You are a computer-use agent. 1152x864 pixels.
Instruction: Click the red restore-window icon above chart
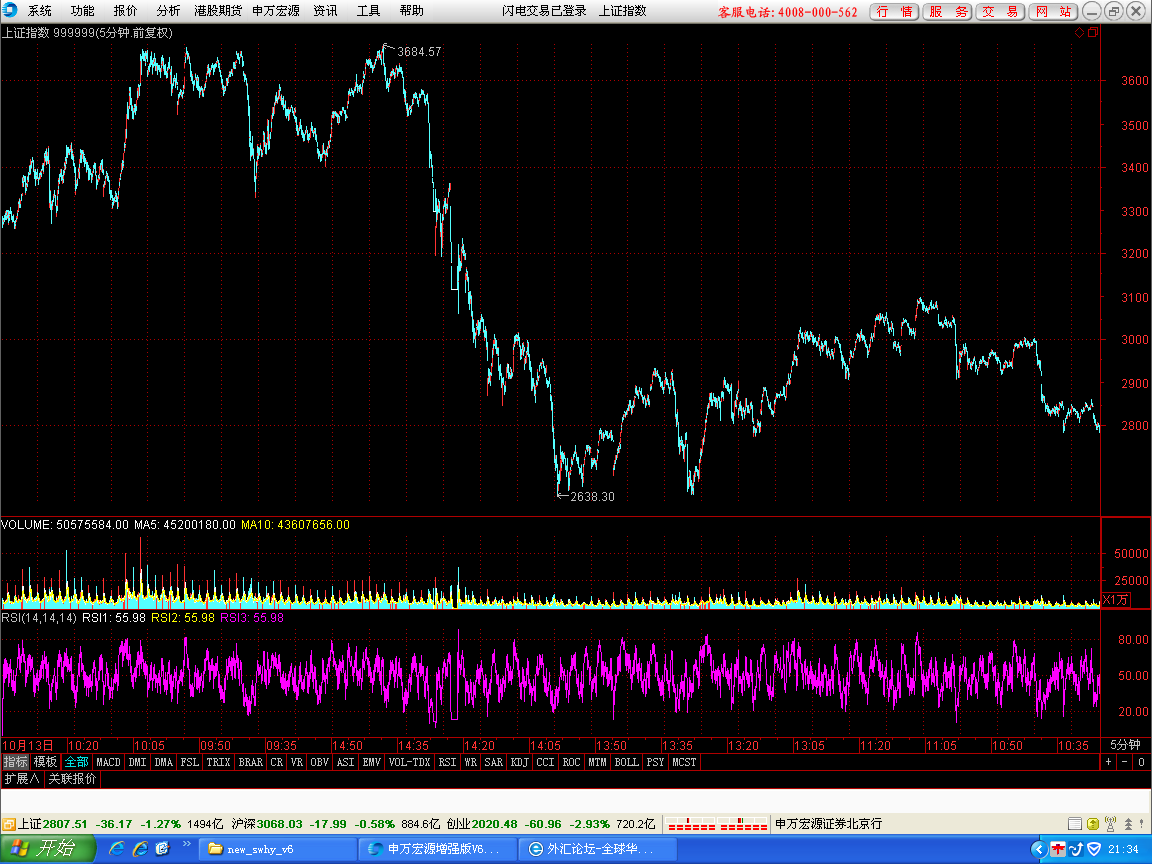pos(1093,32)
